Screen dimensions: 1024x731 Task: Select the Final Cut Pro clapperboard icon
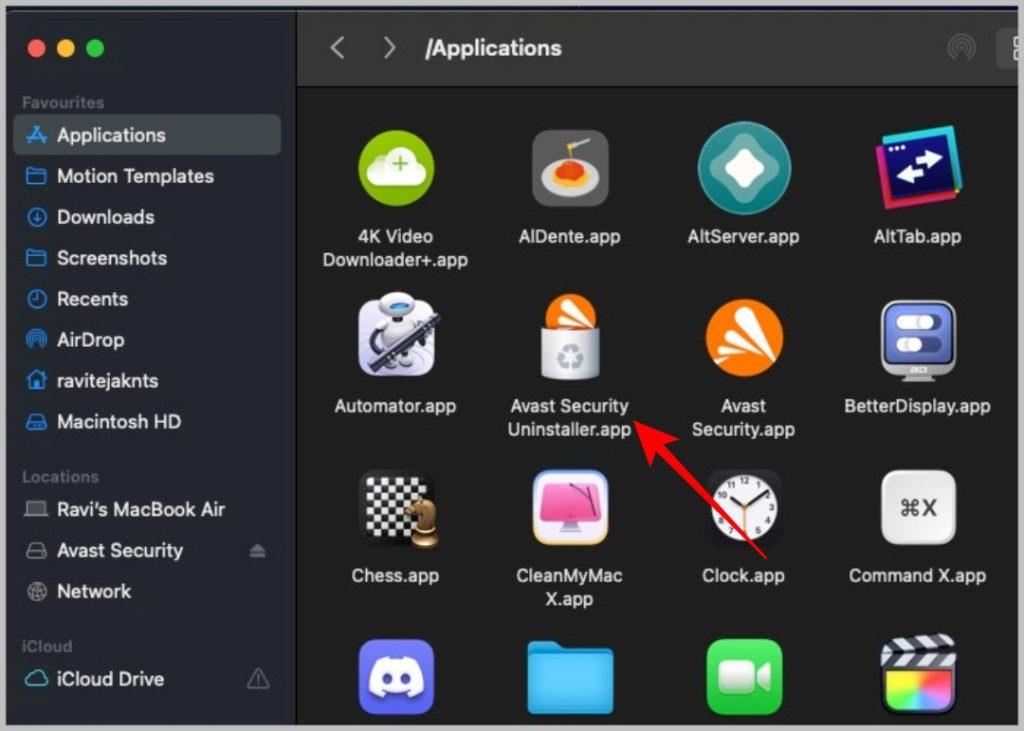(x=918, y=675)
